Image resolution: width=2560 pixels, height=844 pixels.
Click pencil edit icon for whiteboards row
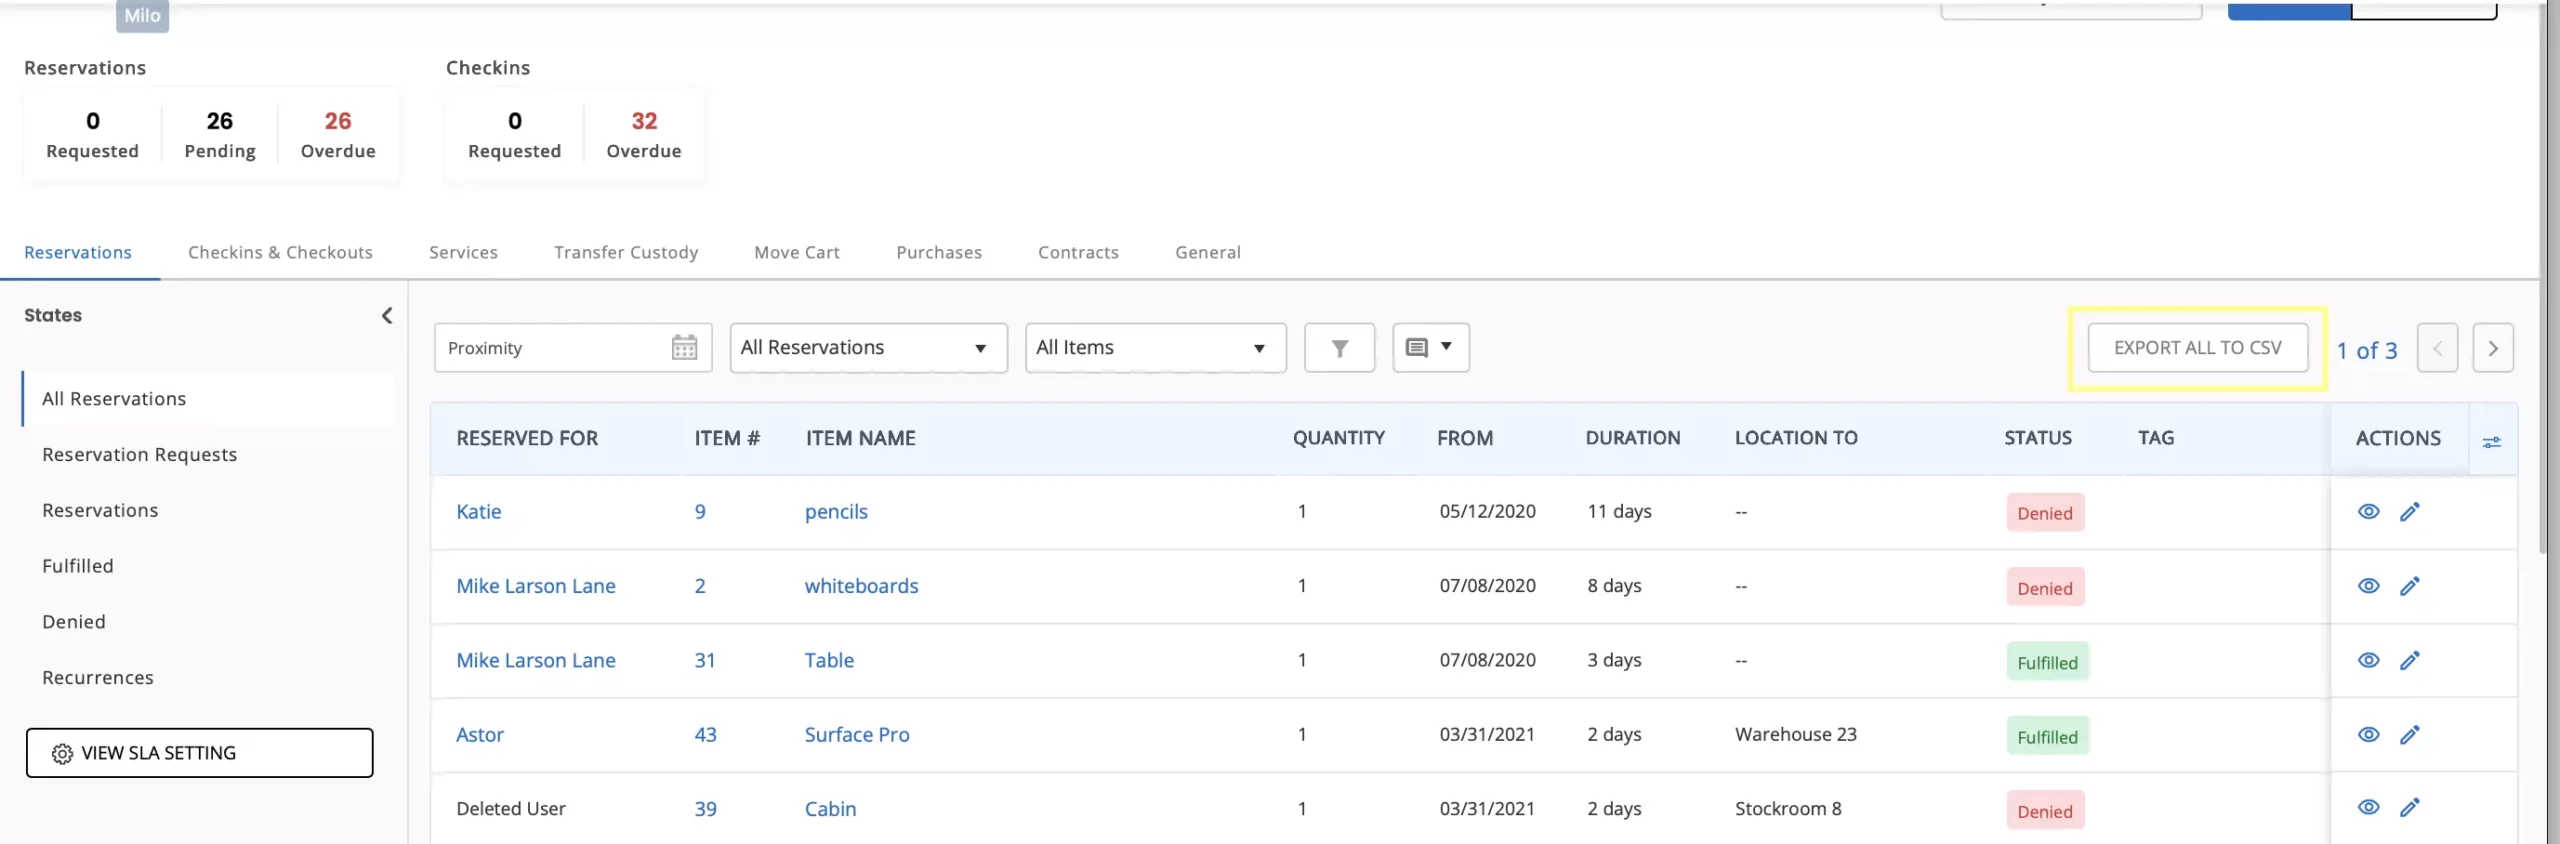pos(2409,586)
